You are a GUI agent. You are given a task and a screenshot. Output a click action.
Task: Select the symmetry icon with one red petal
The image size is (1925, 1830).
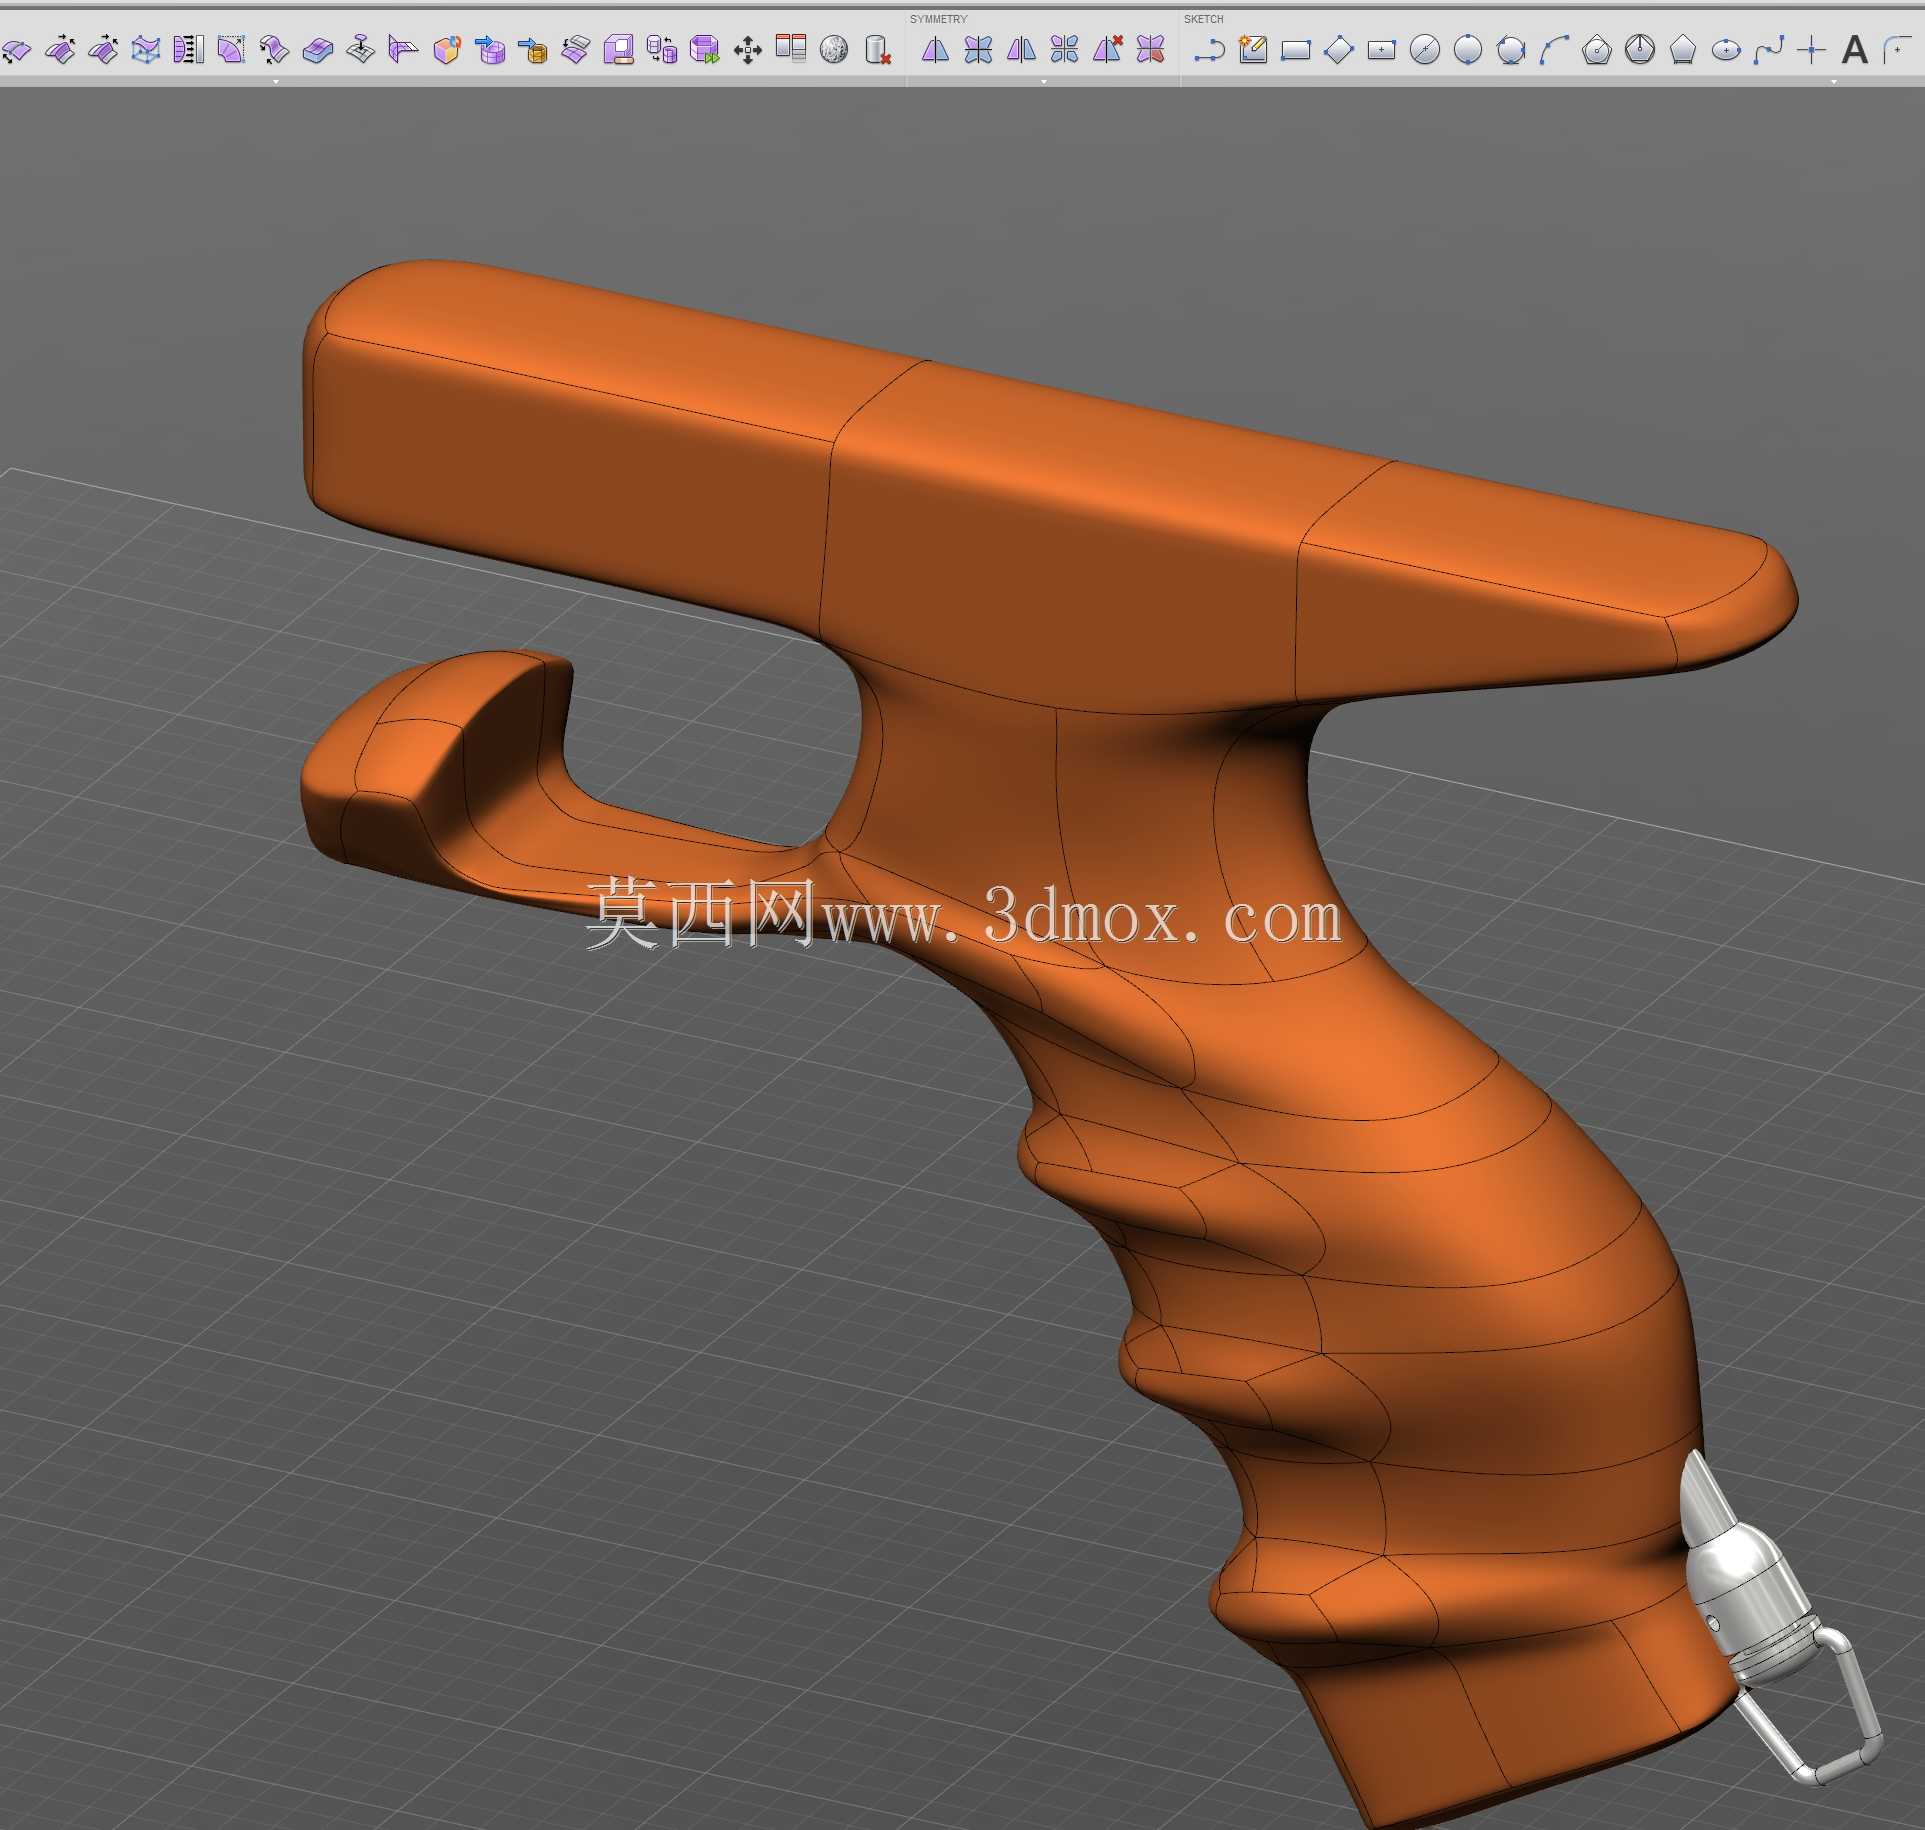pyautogui.click(x=1150, y=50)
